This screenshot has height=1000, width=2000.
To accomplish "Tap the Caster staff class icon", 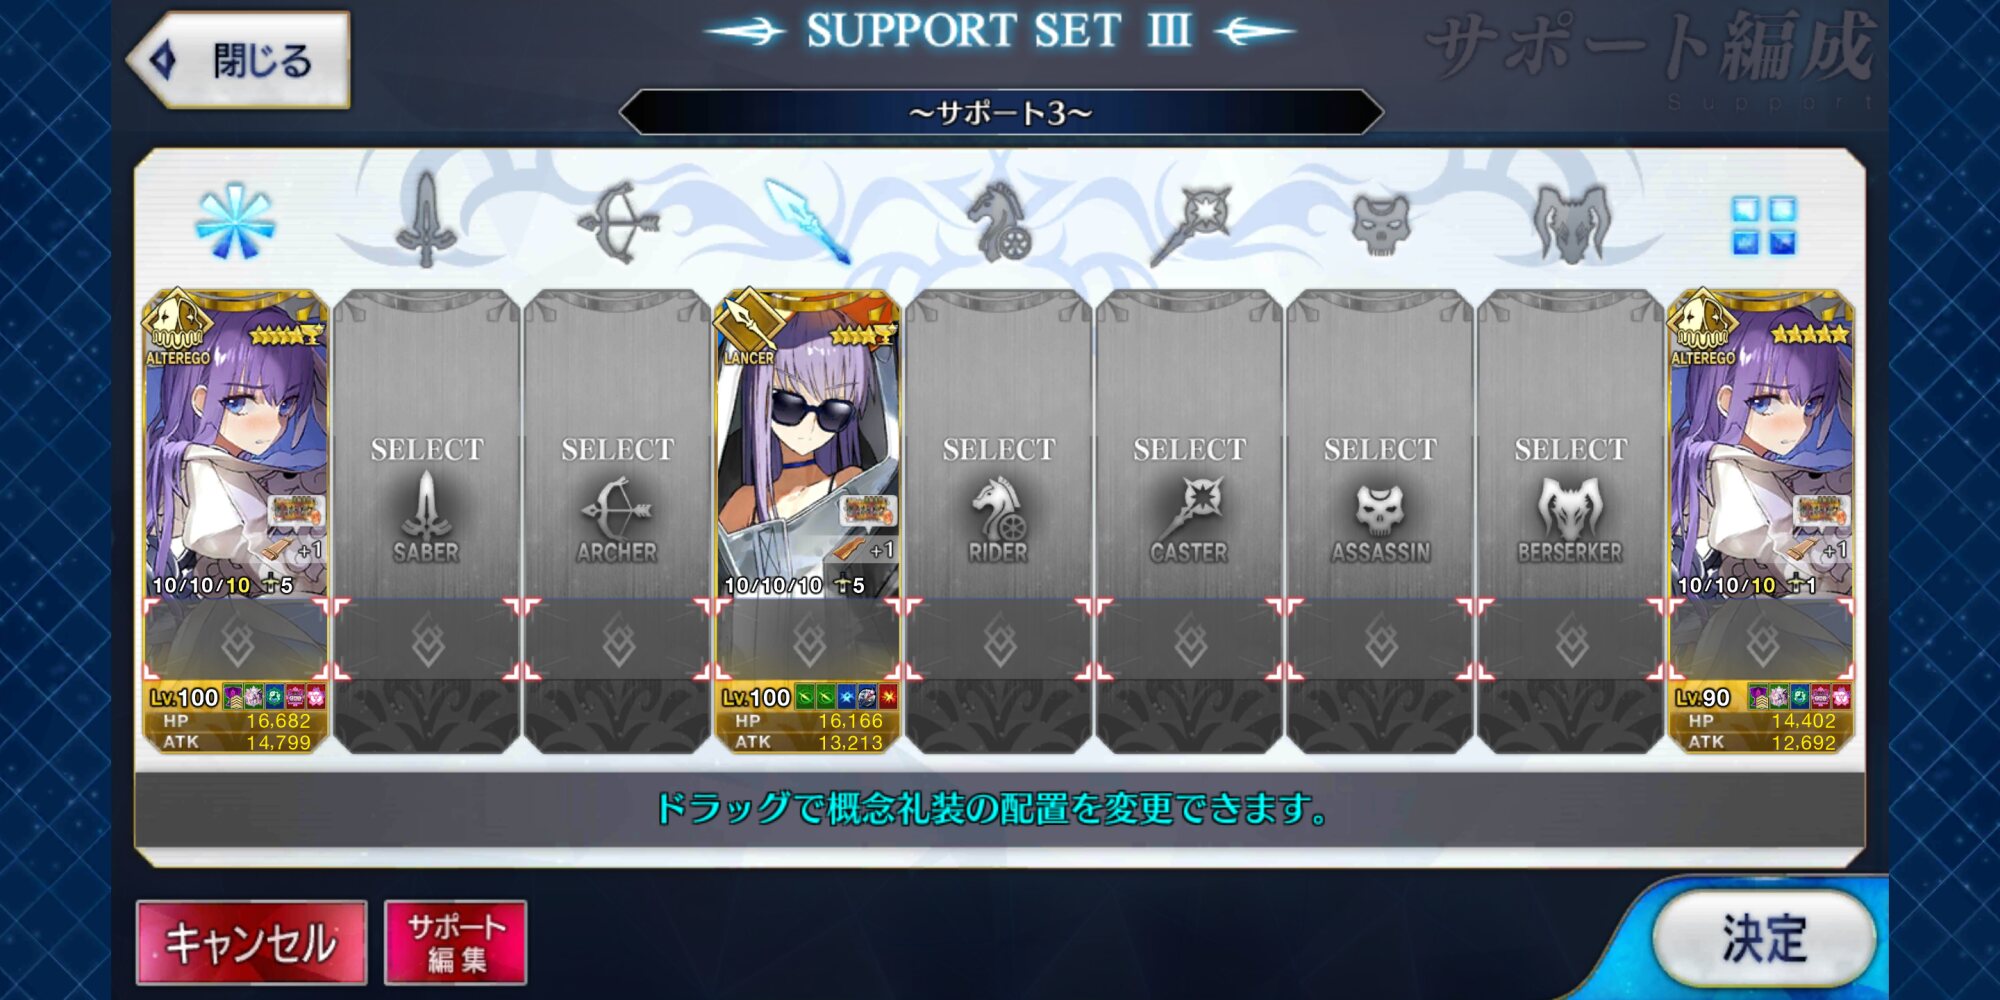I will pyautogui.click(x=1189, y=224).
